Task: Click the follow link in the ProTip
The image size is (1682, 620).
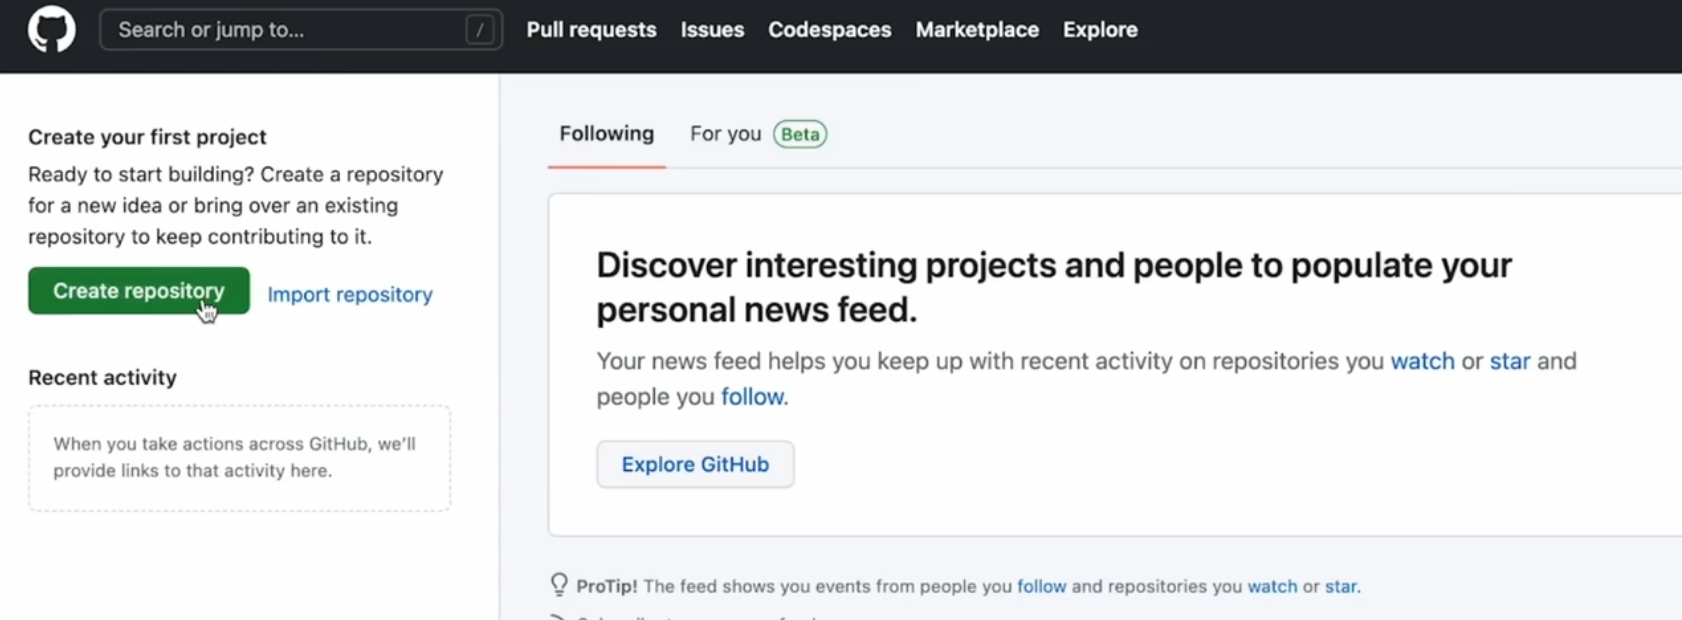Action: [x=1041, y=586]
